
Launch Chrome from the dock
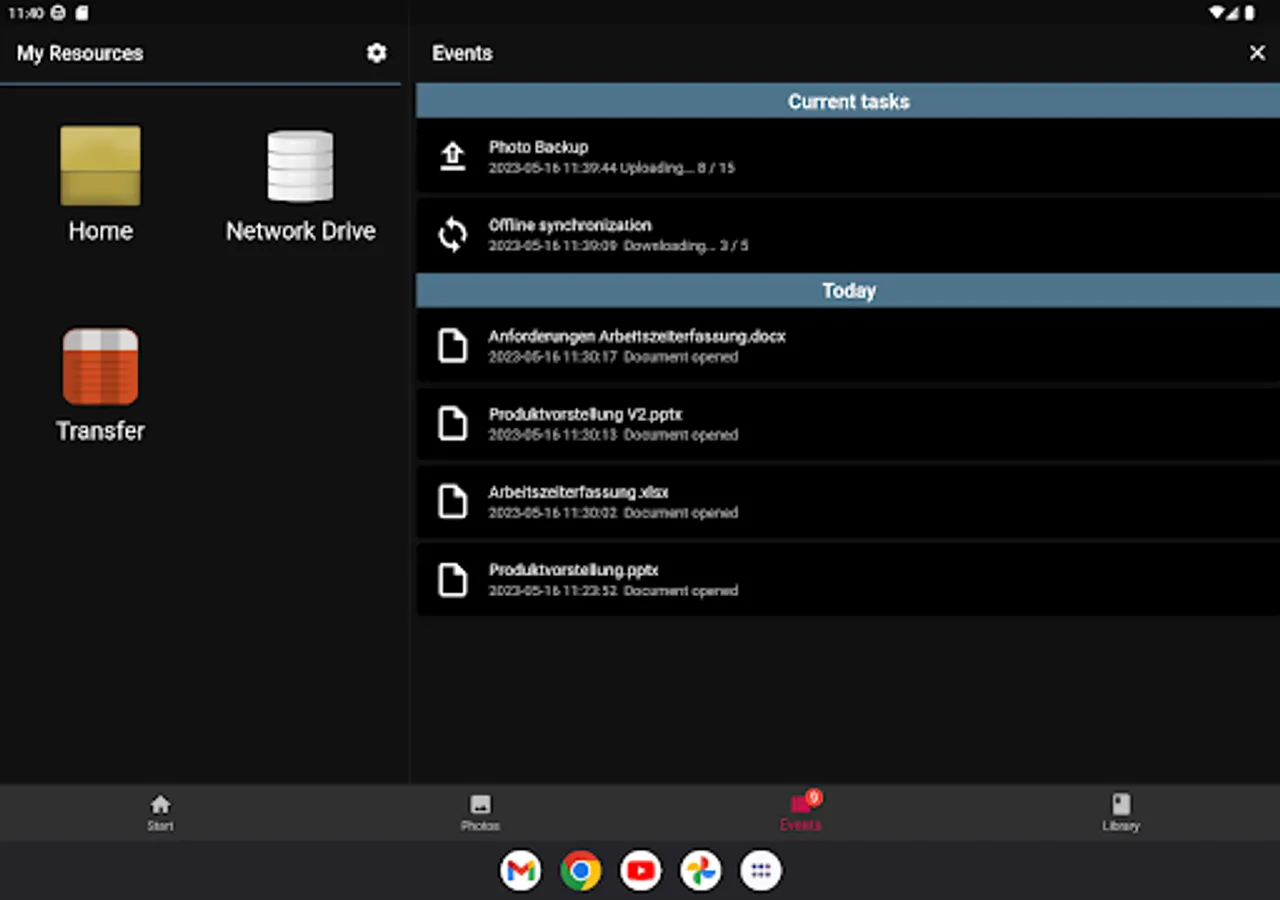pyautogui.click(x=581, y=871)
